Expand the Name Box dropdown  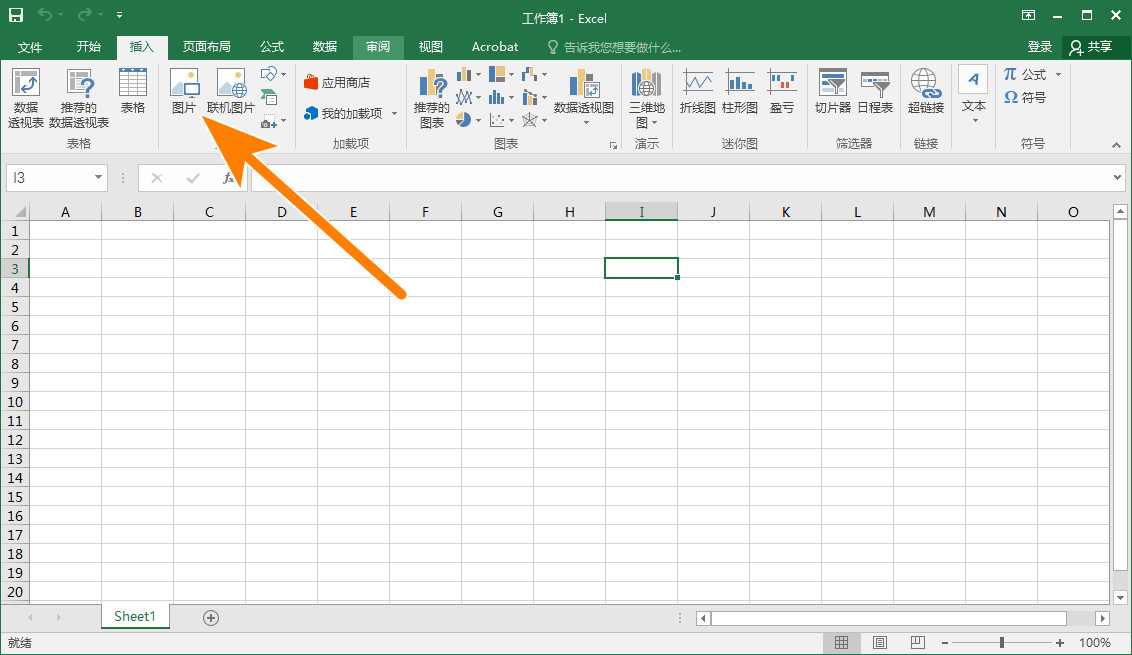pos(98,178)
